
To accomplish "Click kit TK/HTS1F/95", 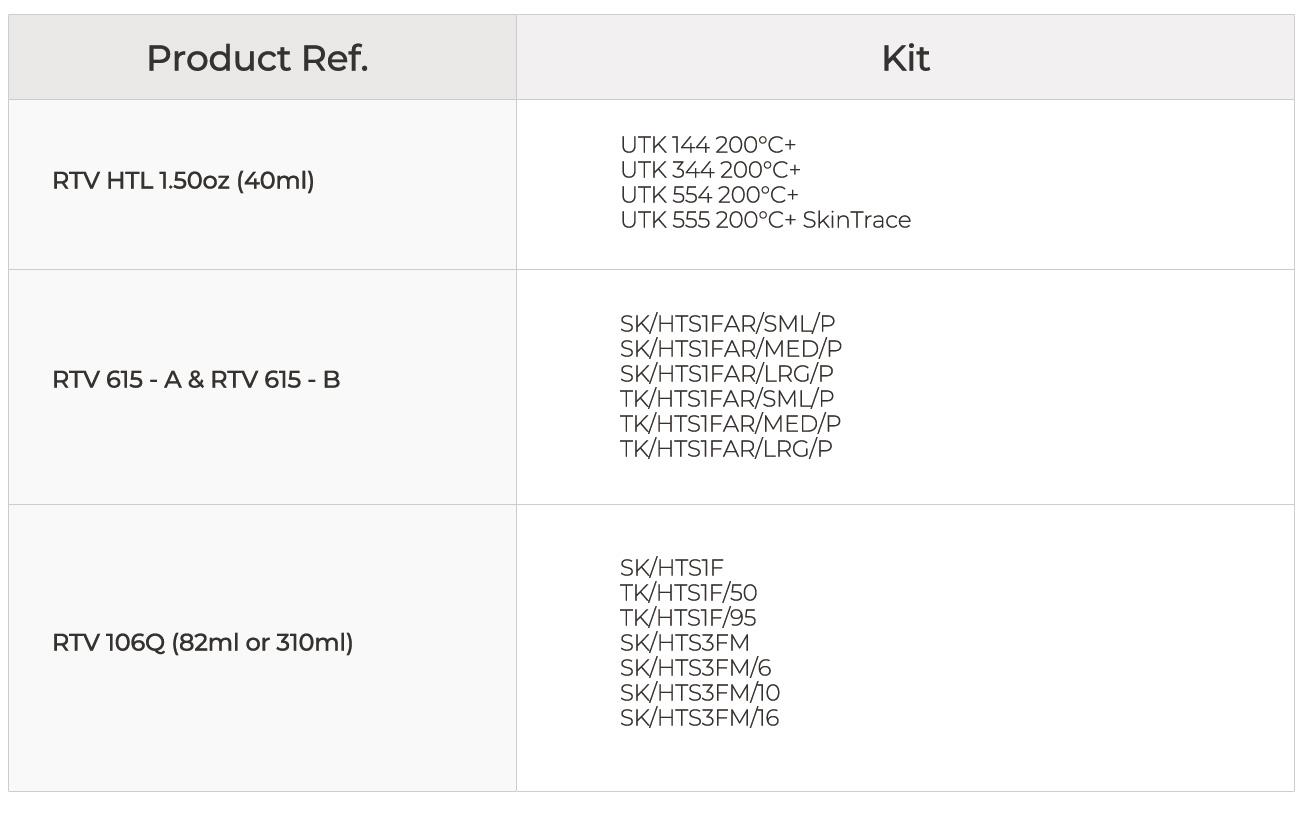I will click(688, 619).
